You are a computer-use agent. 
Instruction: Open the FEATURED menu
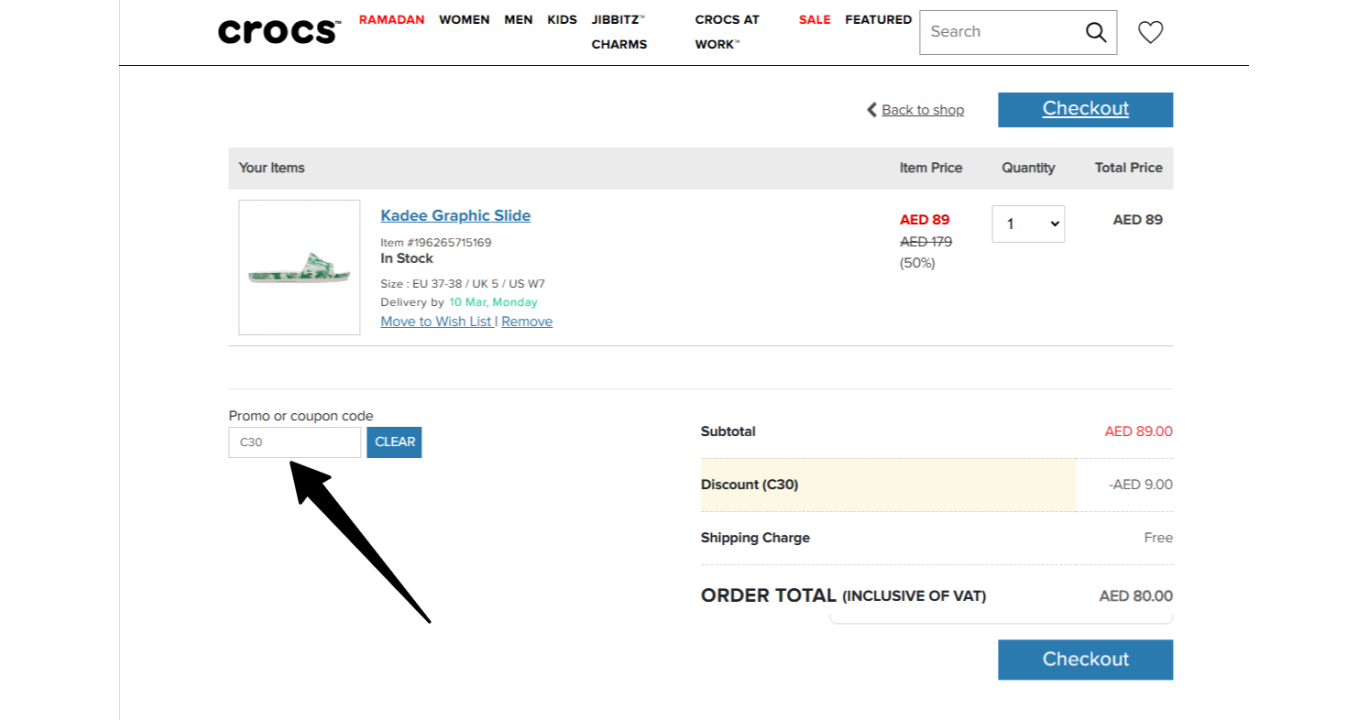coord(878,19)
